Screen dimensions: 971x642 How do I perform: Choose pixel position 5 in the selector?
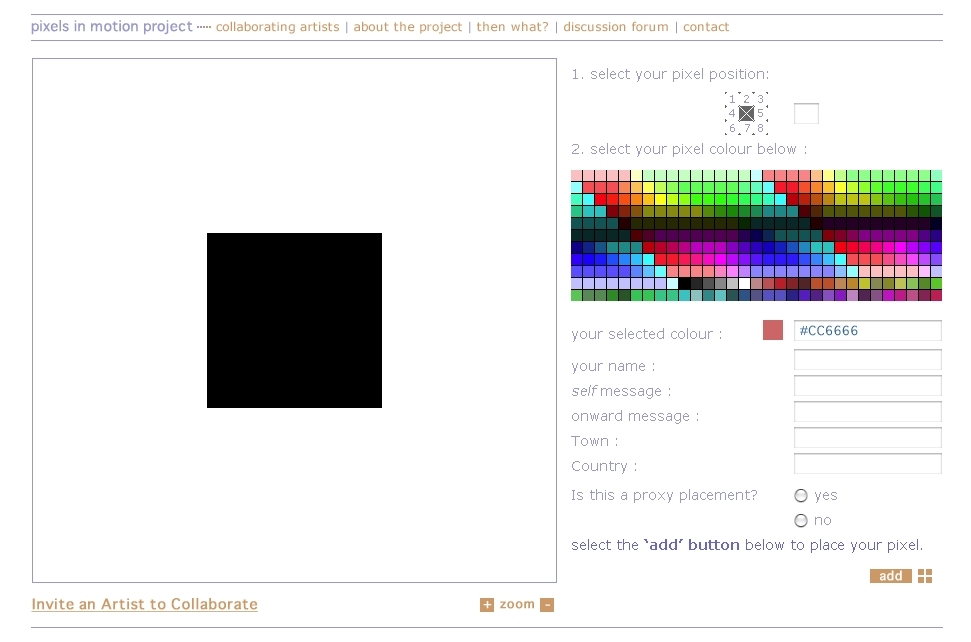pyautogui.click(x=760, y=113)
